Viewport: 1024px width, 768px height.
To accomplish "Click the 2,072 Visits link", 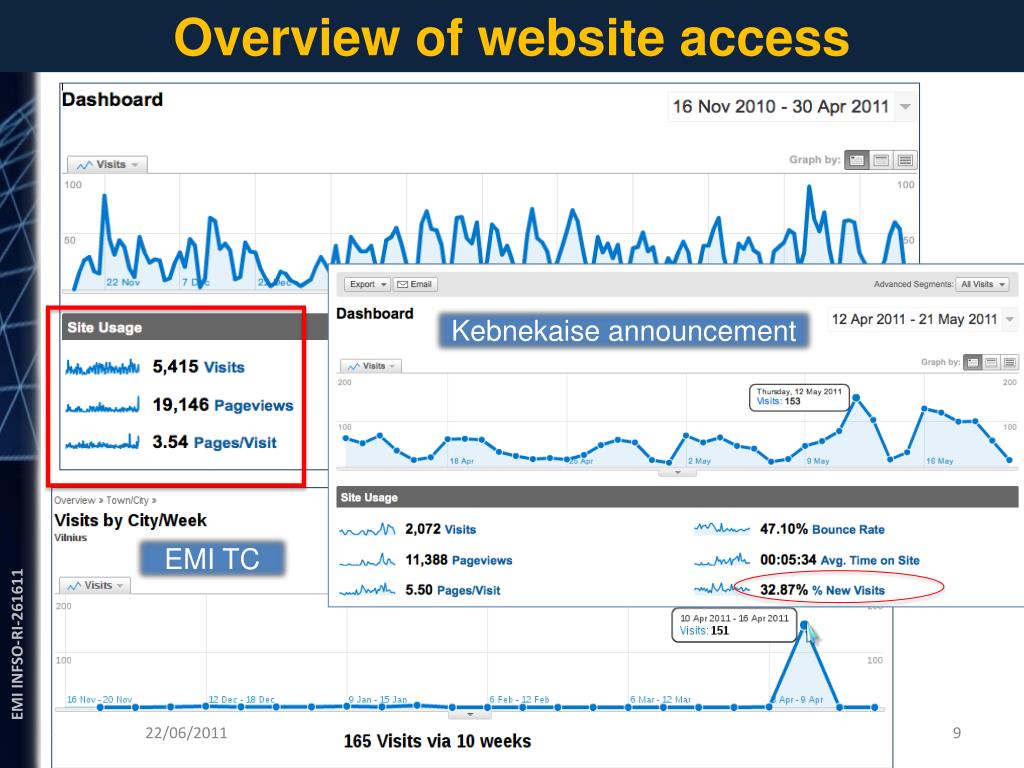I will (x=440, y=529).
